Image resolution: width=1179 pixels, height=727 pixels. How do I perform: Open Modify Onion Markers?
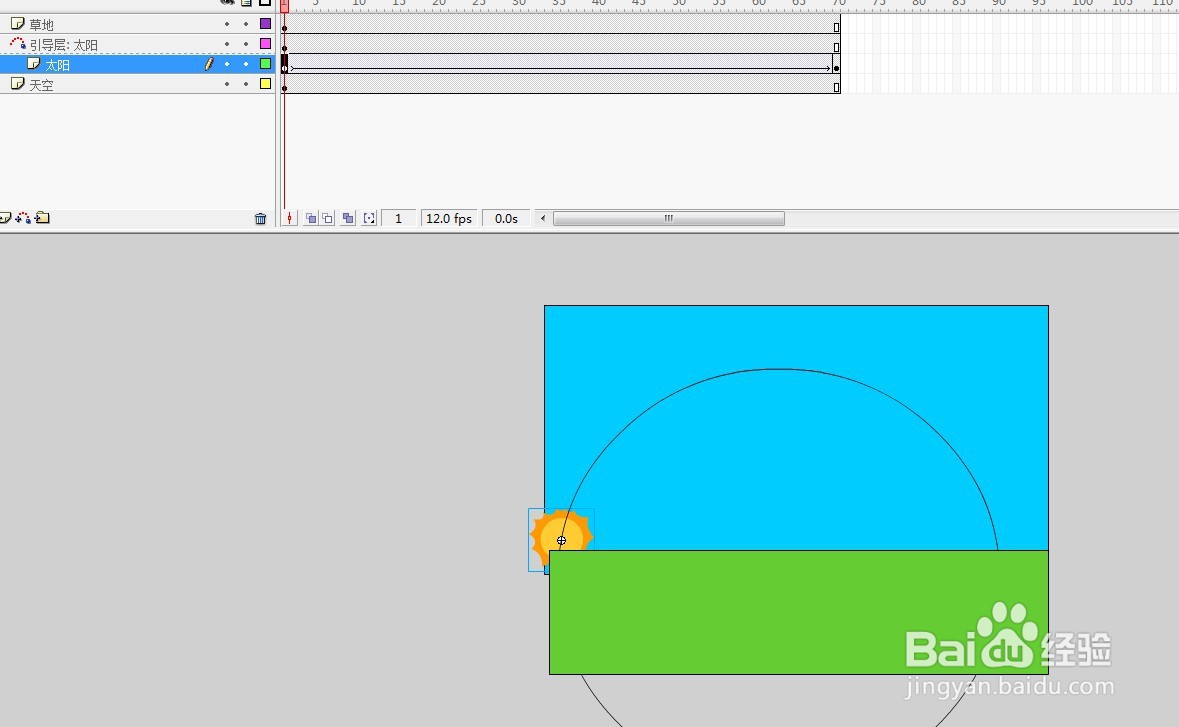(x=369, y=218)
